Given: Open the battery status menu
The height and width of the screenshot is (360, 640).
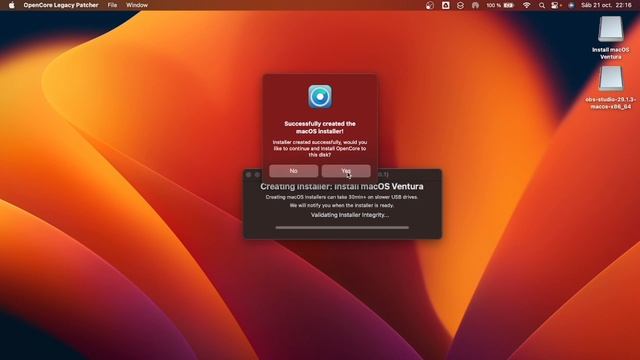Looking at the screenshot, I should 500,5.
